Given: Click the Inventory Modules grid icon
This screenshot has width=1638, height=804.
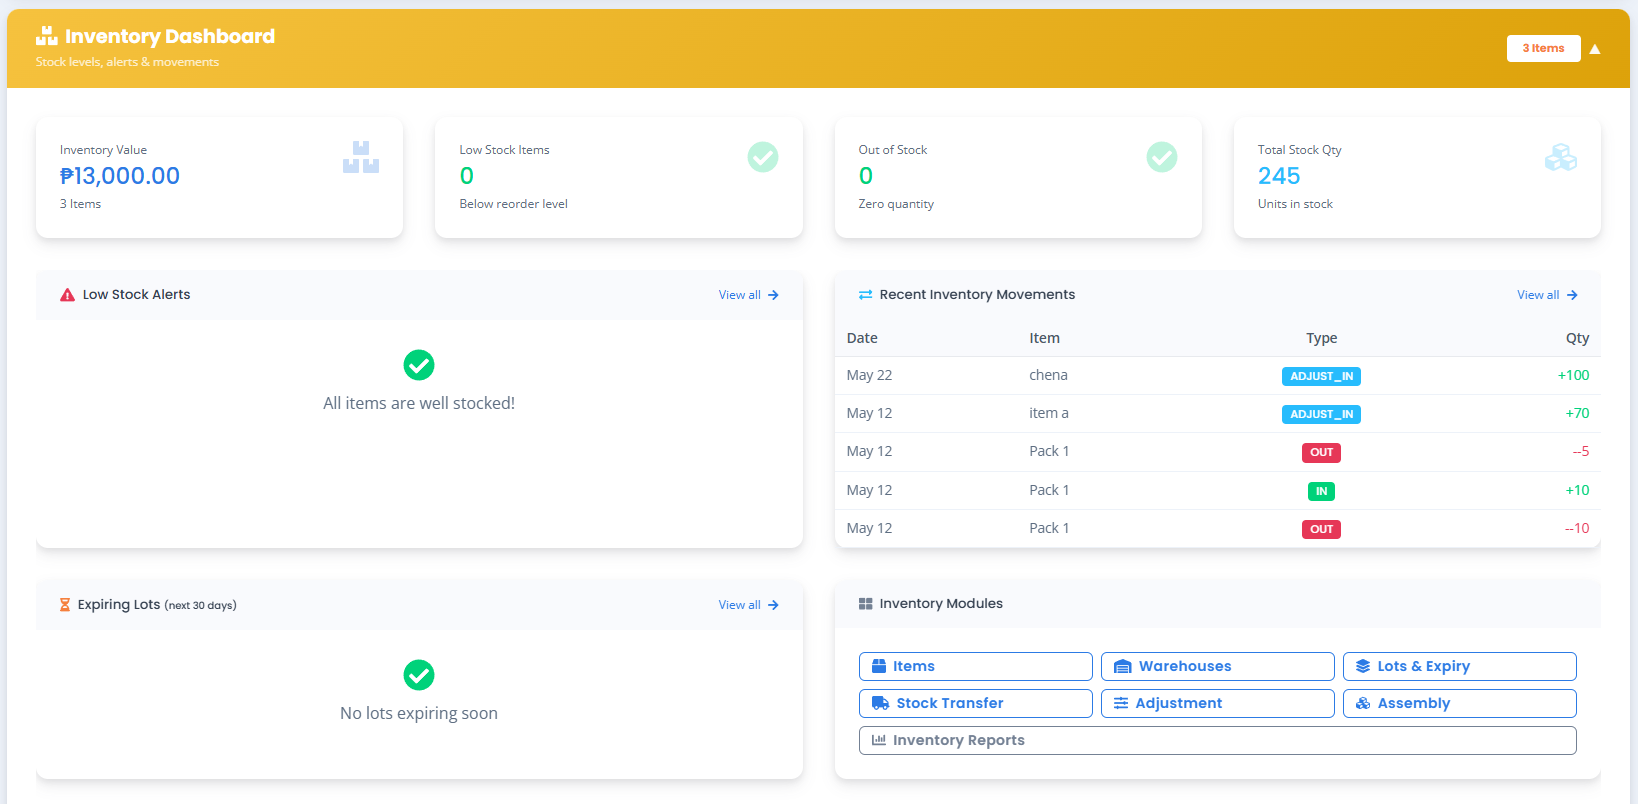Looking at the screenshot, I should (x=866, y=604).
